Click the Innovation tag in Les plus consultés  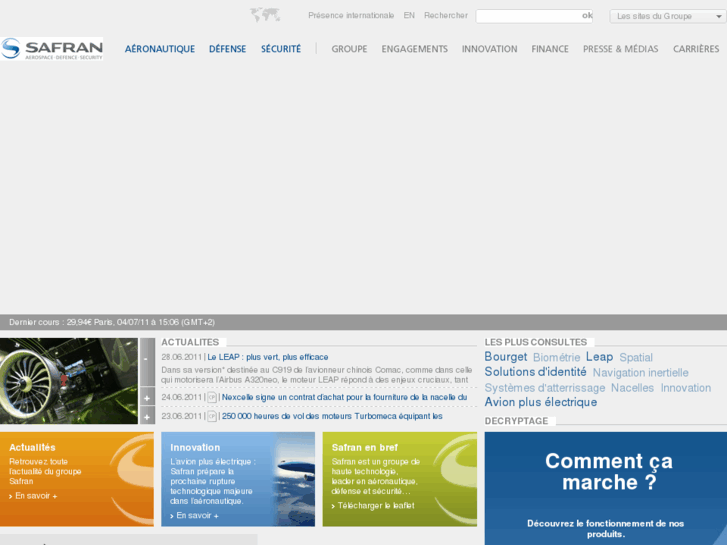pyautogui.click(x=686, y=388)
